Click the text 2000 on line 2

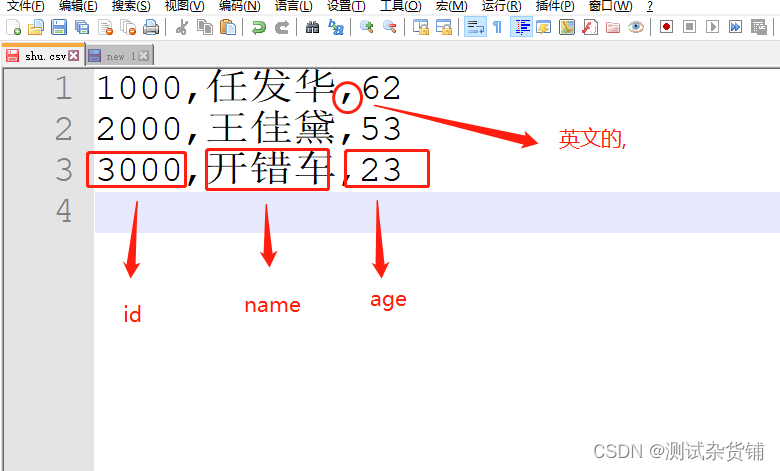(139, 129)
